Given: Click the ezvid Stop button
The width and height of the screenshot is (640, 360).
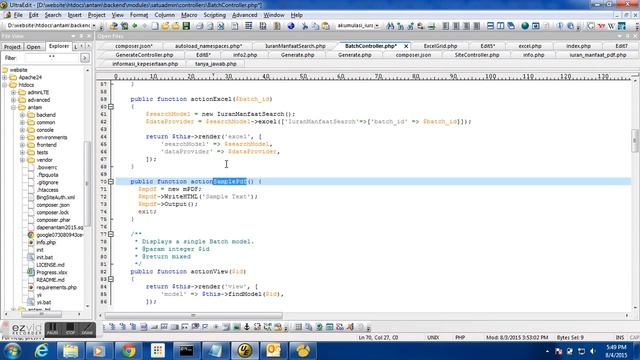Looking at the screenshot, I should point(70,329).
